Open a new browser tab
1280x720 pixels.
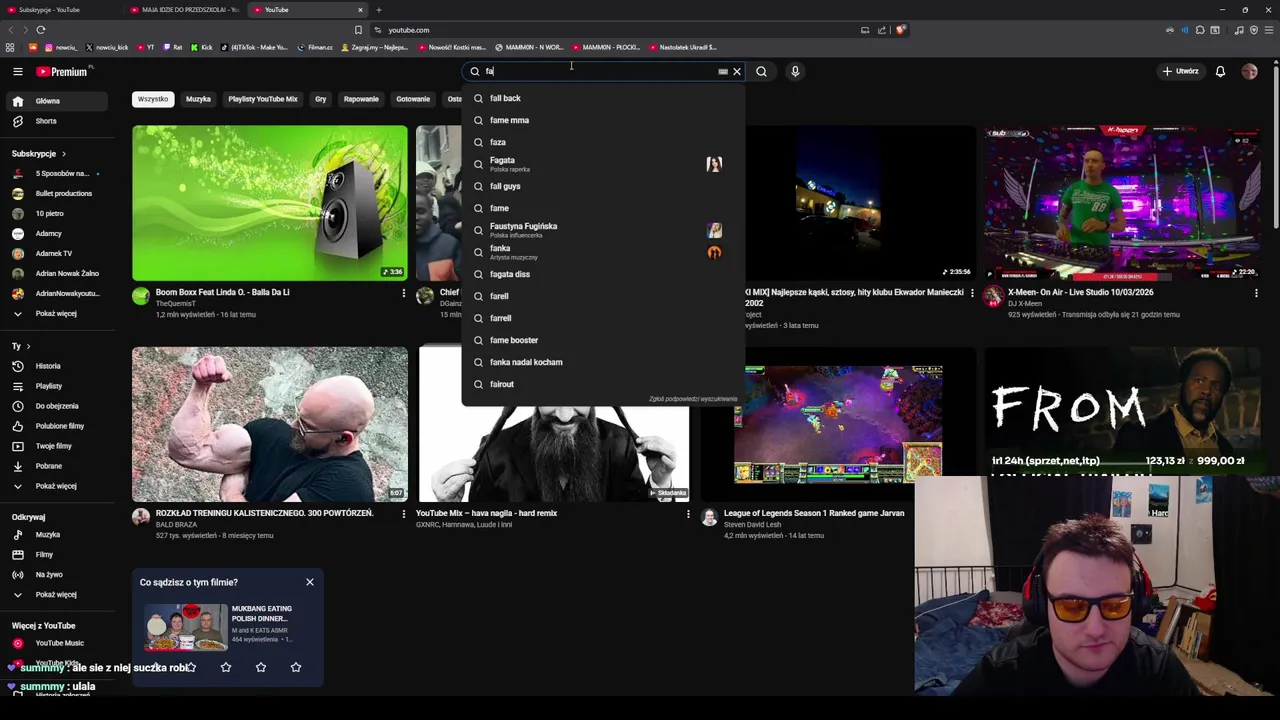point(379,10)
